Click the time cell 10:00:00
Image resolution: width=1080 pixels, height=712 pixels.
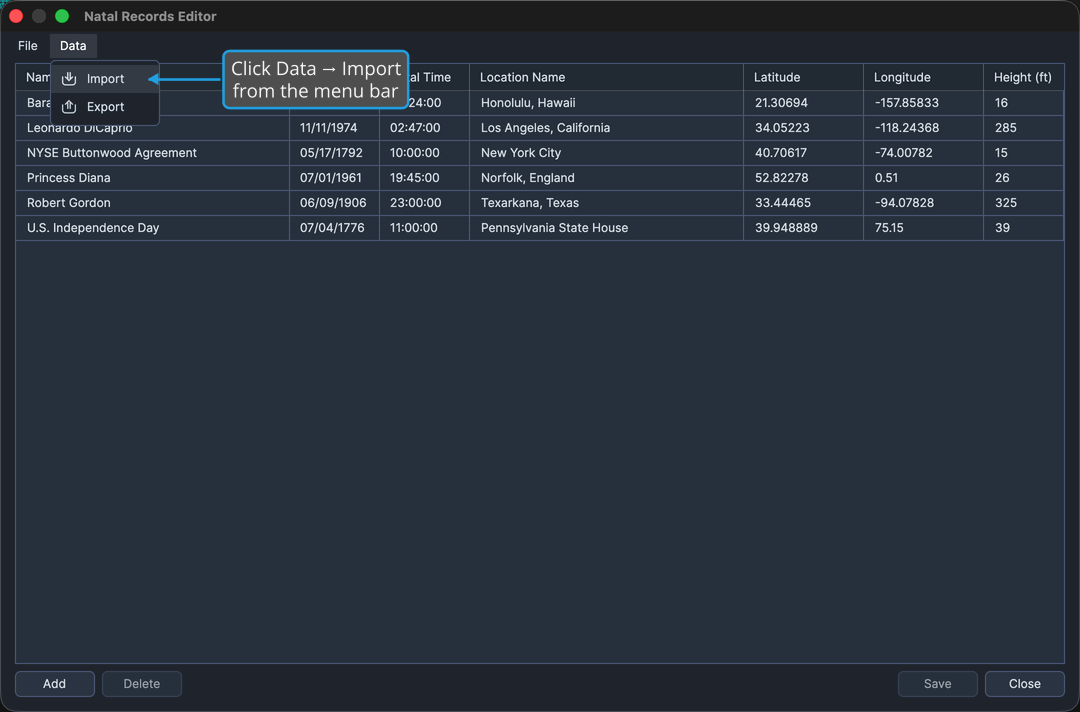click(x=424, y=153)
